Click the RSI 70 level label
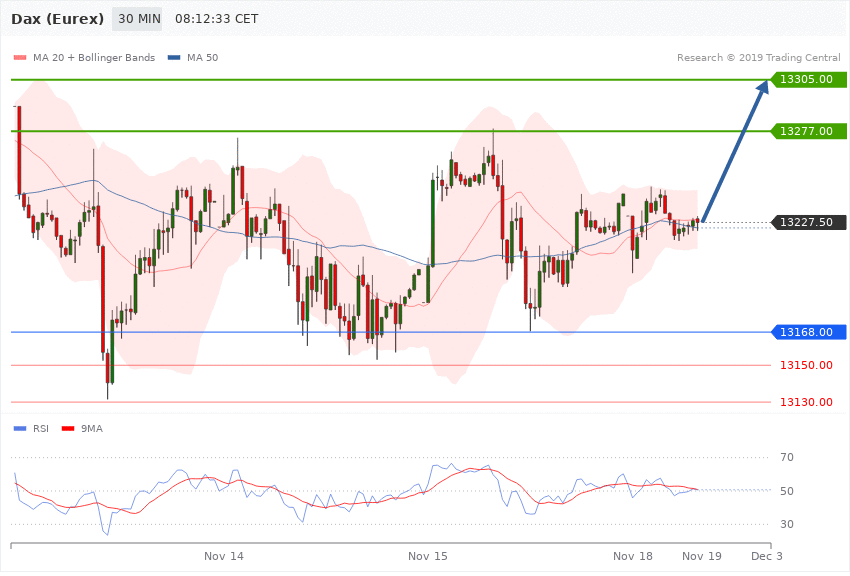 pos(787,457)
